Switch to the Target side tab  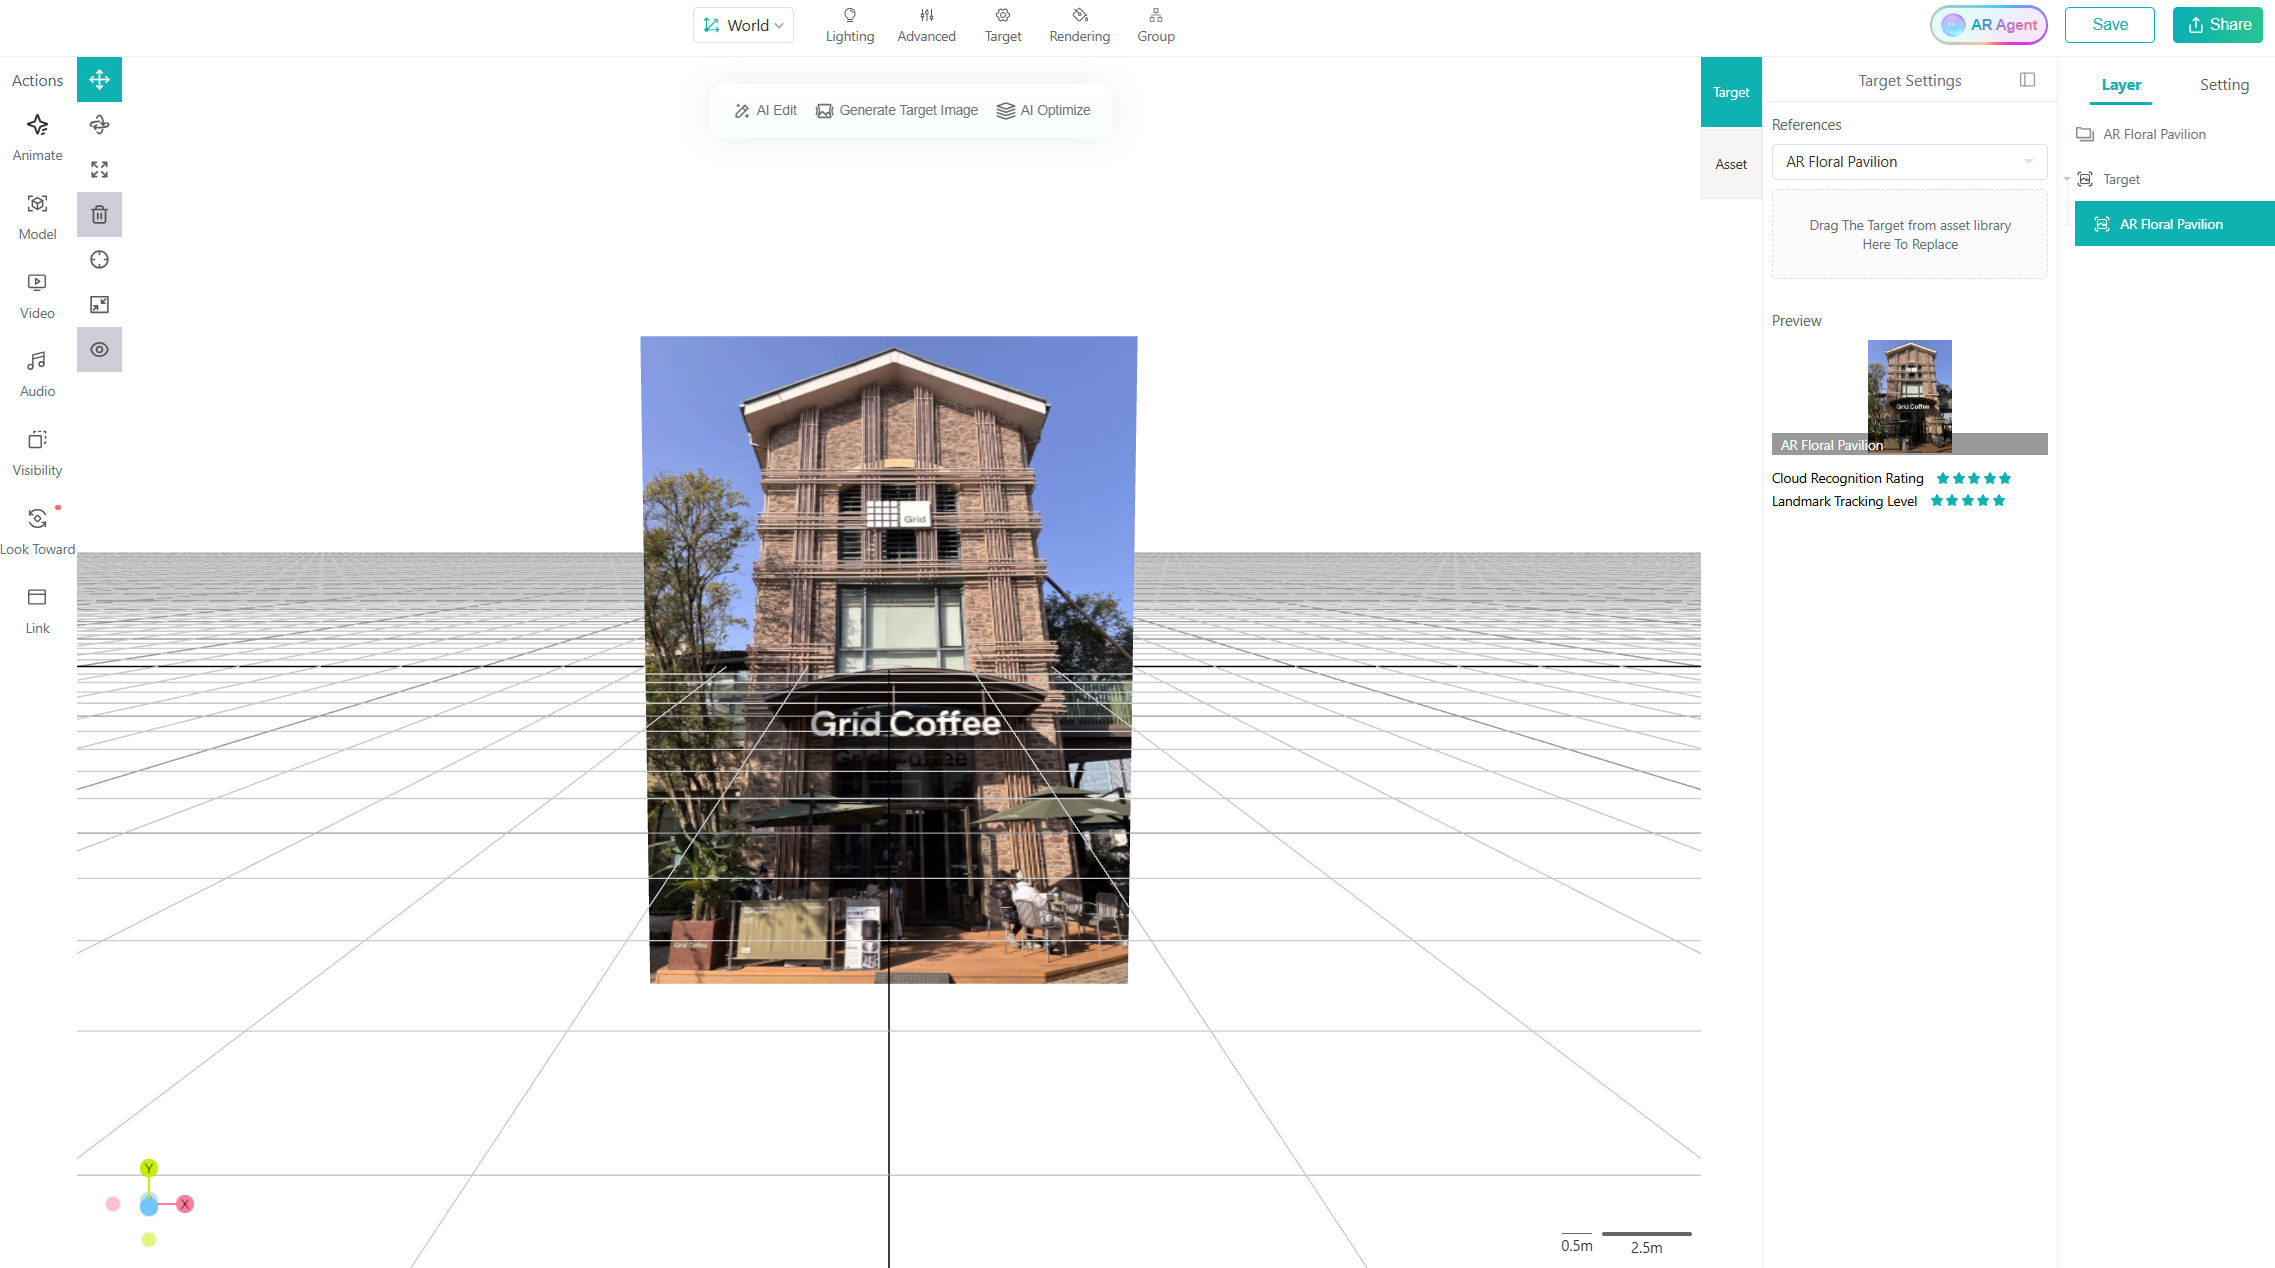point(1731,92)
